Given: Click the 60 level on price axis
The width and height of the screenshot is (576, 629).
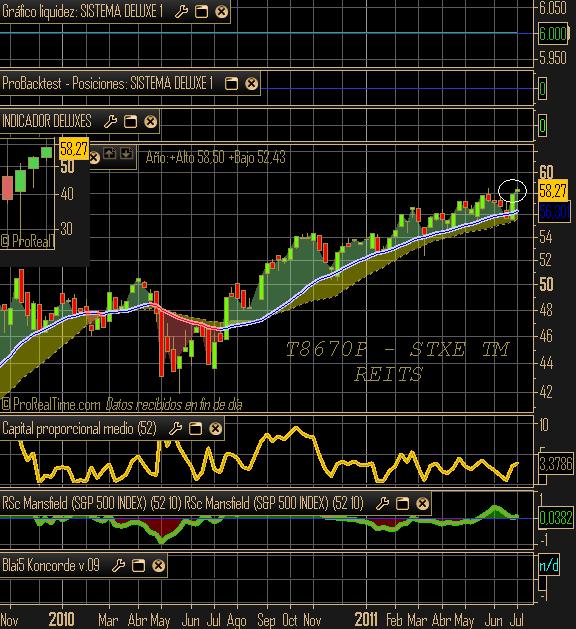Looking at the screenshot, I should point(546,172).
